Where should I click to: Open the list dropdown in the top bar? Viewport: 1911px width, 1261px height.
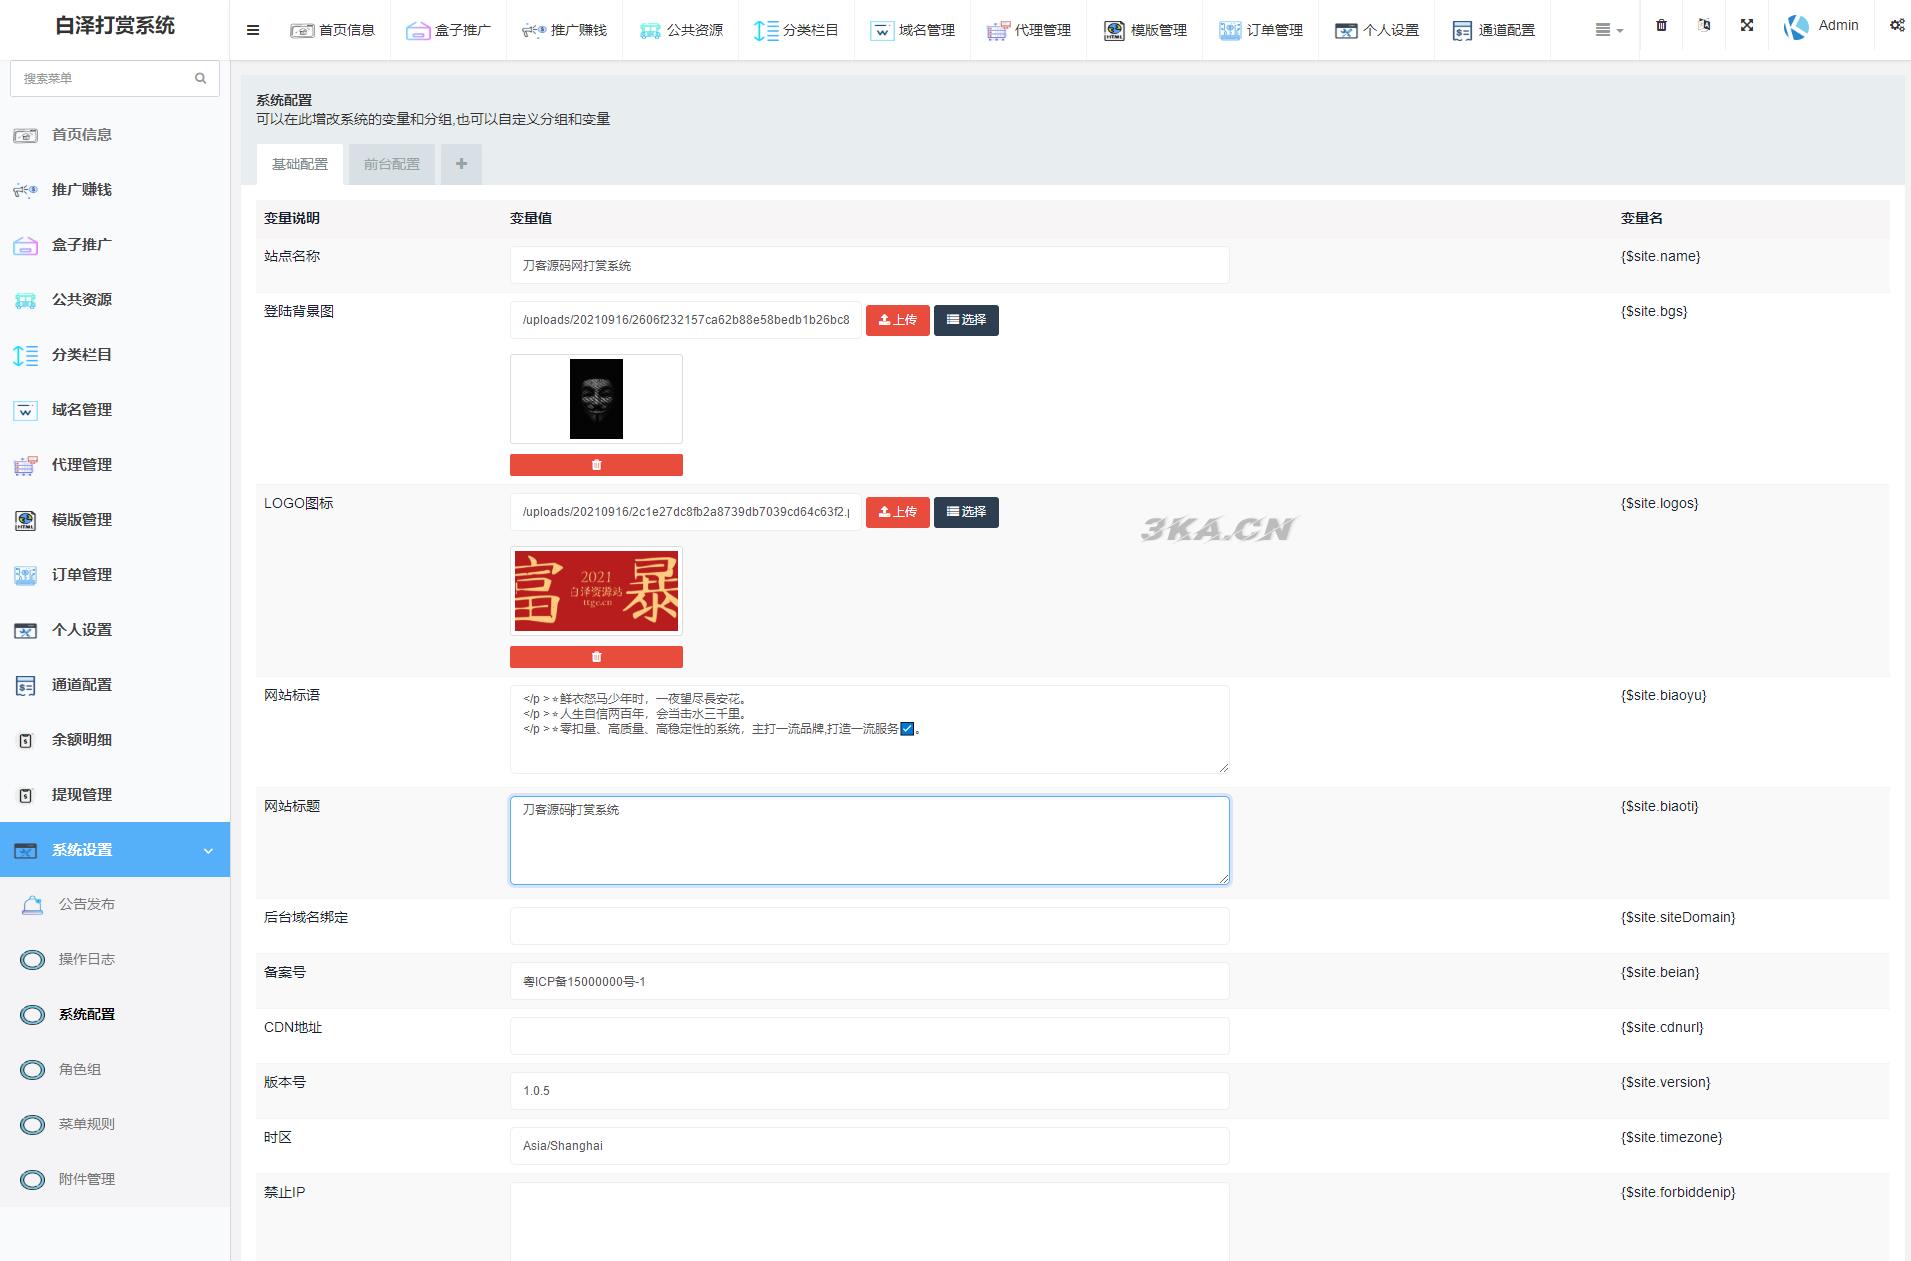pyautogui.click(x=1608, y=30)
